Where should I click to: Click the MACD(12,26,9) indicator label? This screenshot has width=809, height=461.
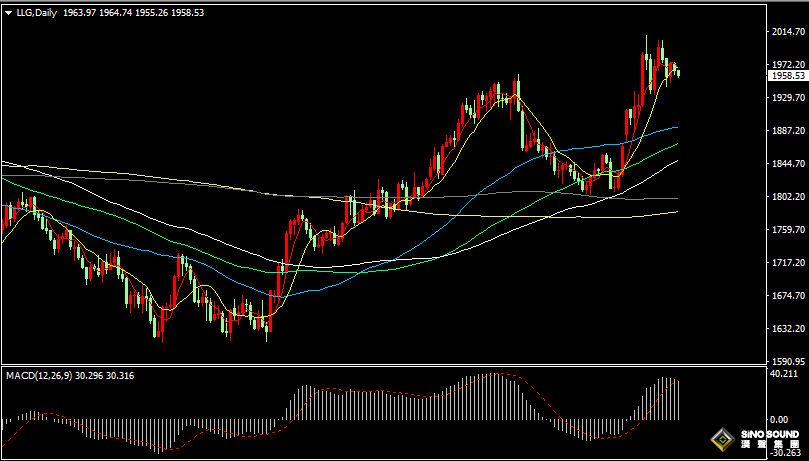(39, 376)
